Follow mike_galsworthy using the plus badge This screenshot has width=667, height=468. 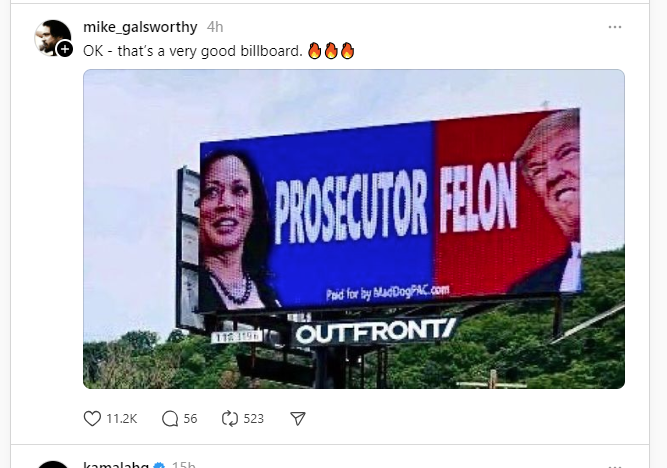65,49
